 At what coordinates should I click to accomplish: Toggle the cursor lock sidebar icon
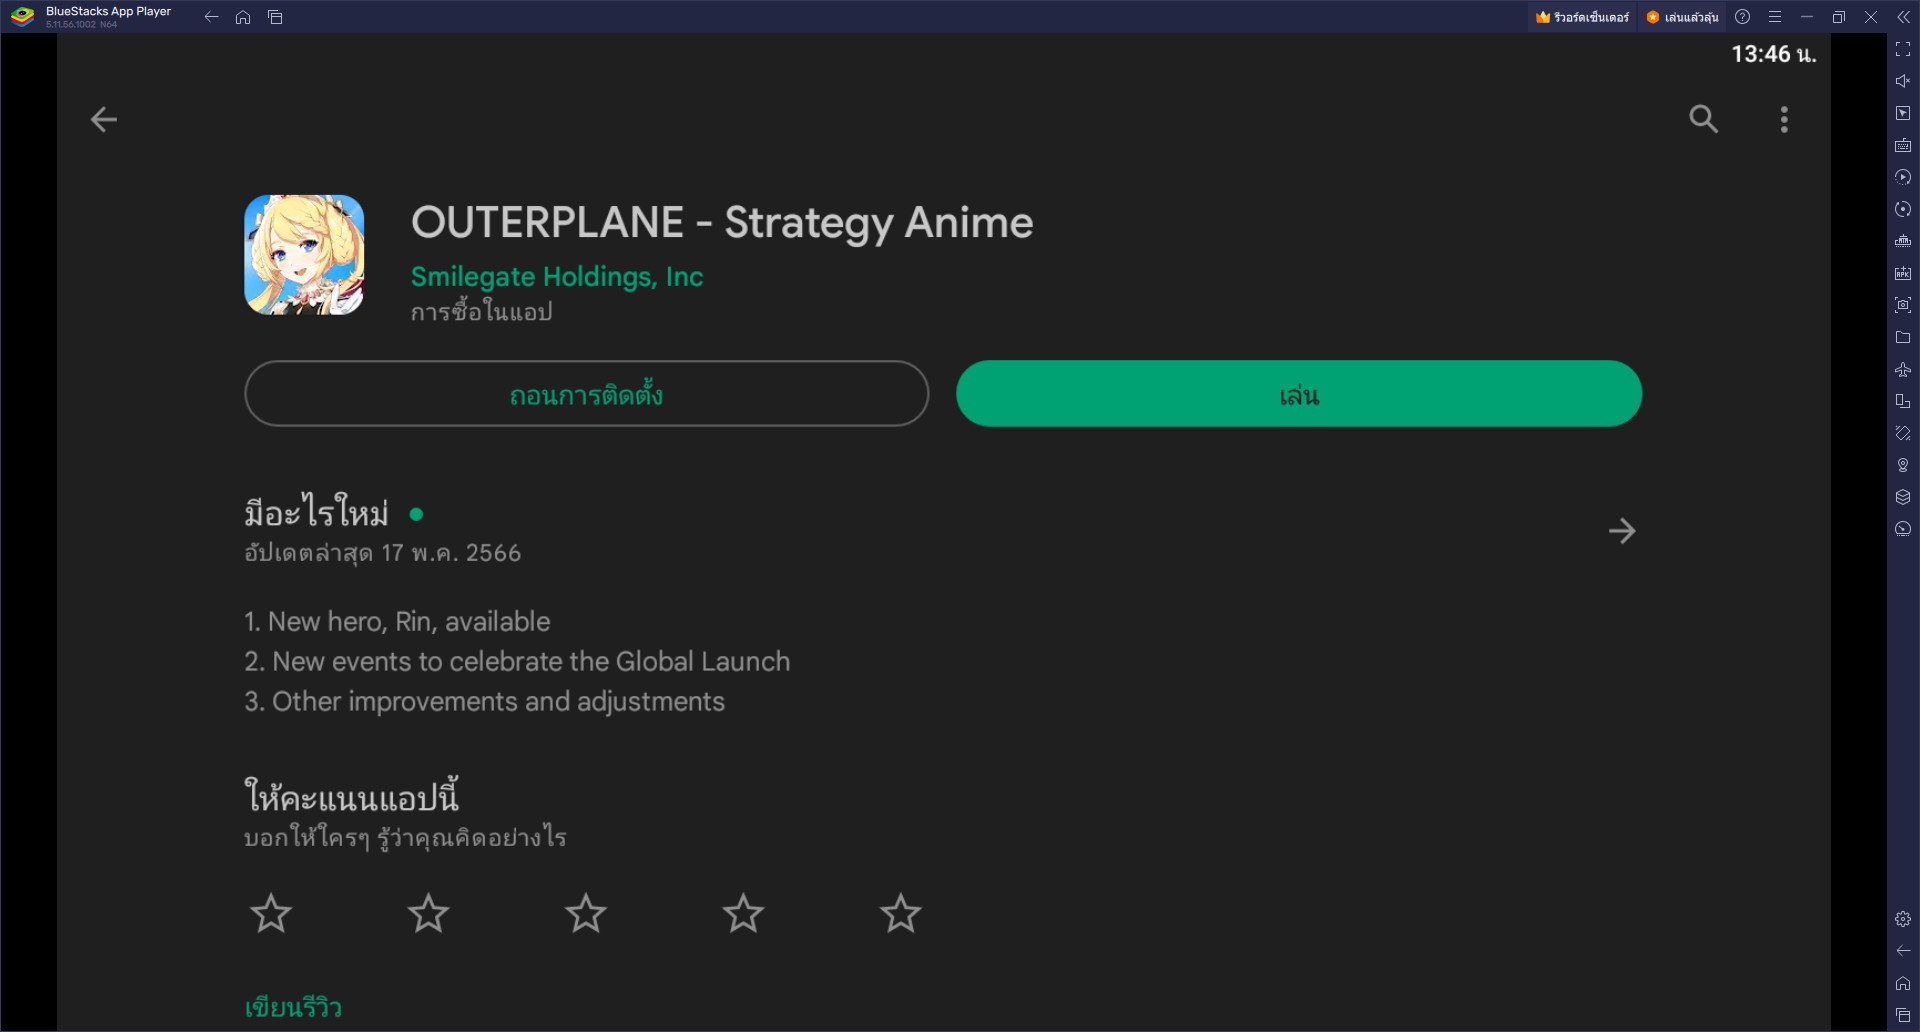(1903, 113)
